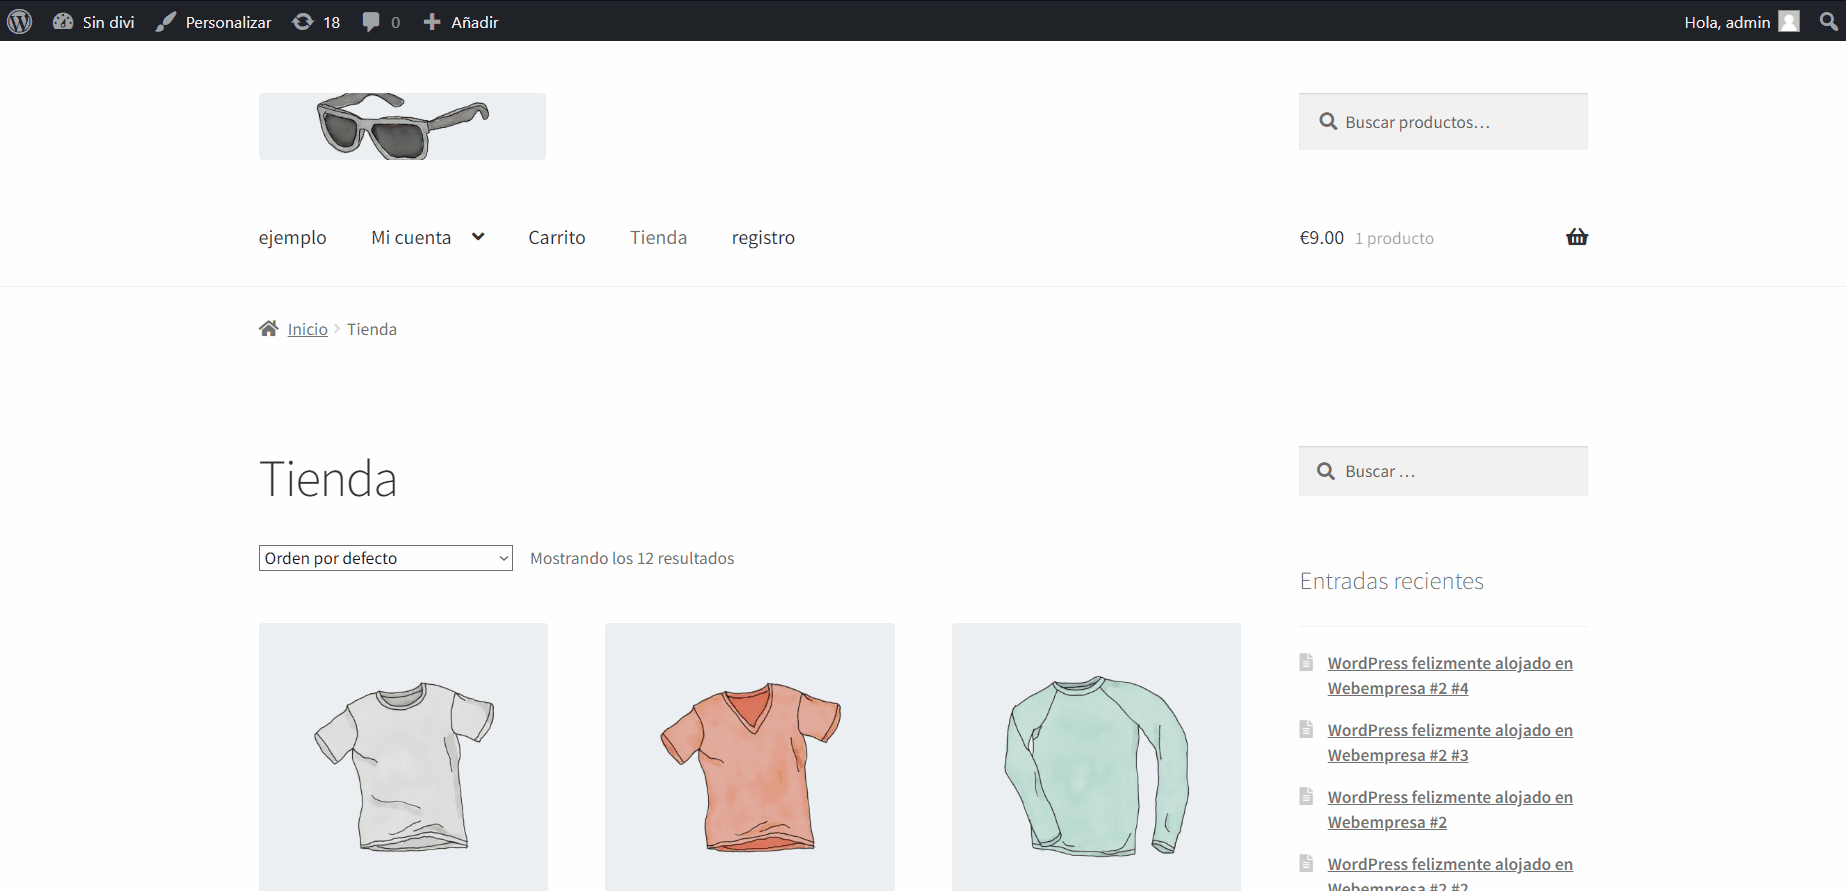
Task: Click the WordPress logo in admin bar
Action: point(20,21)
